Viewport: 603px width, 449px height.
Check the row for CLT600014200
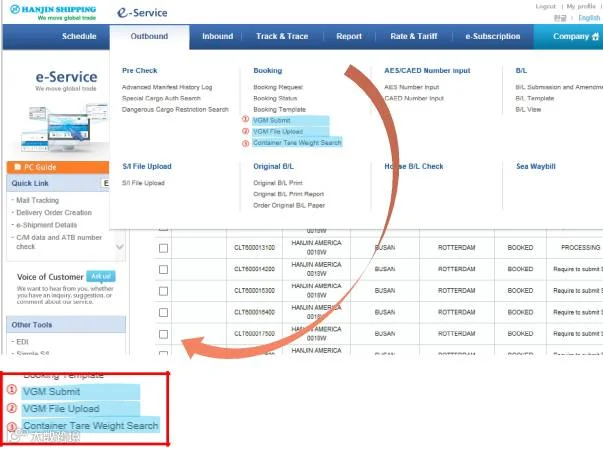[x=163, y=269]
